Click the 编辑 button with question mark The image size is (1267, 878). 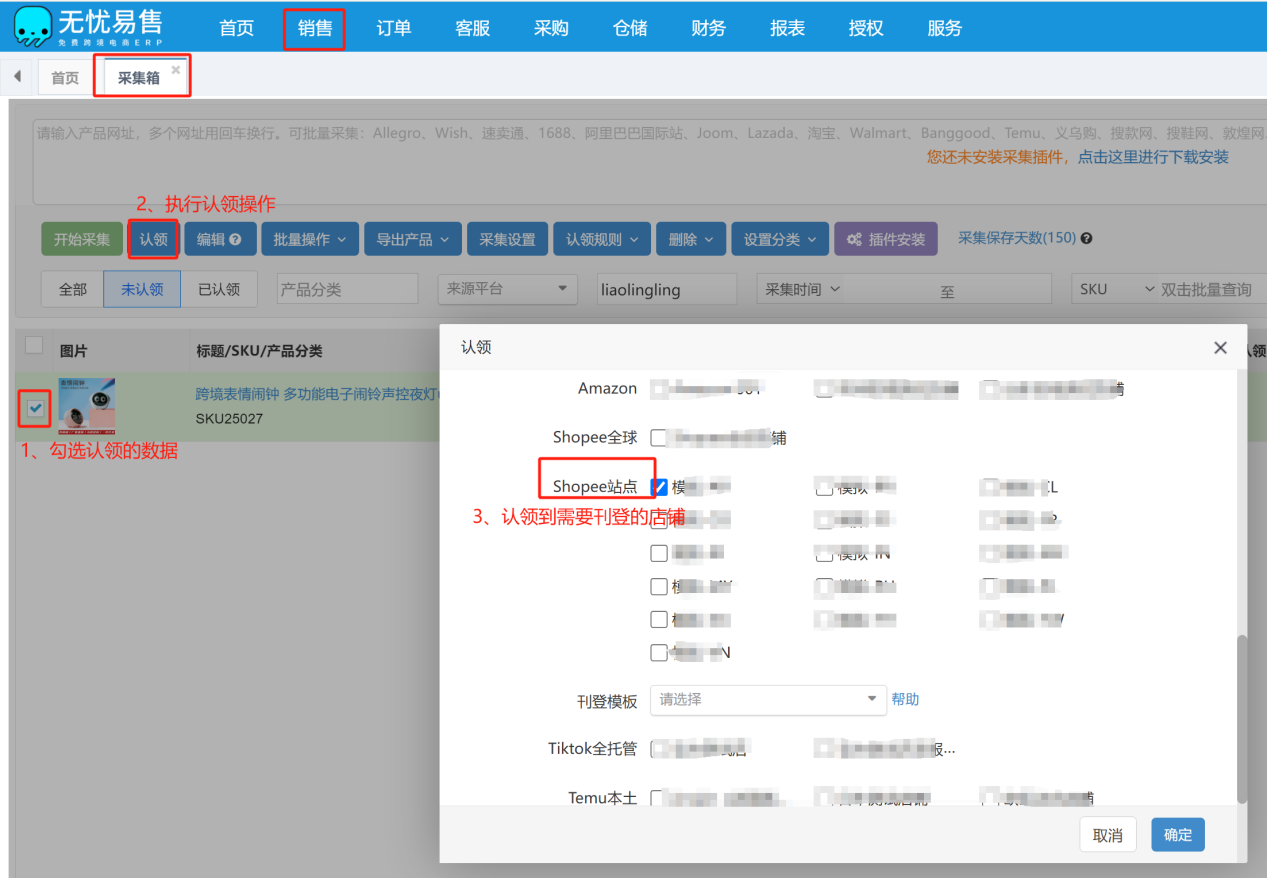click(219, 240)
